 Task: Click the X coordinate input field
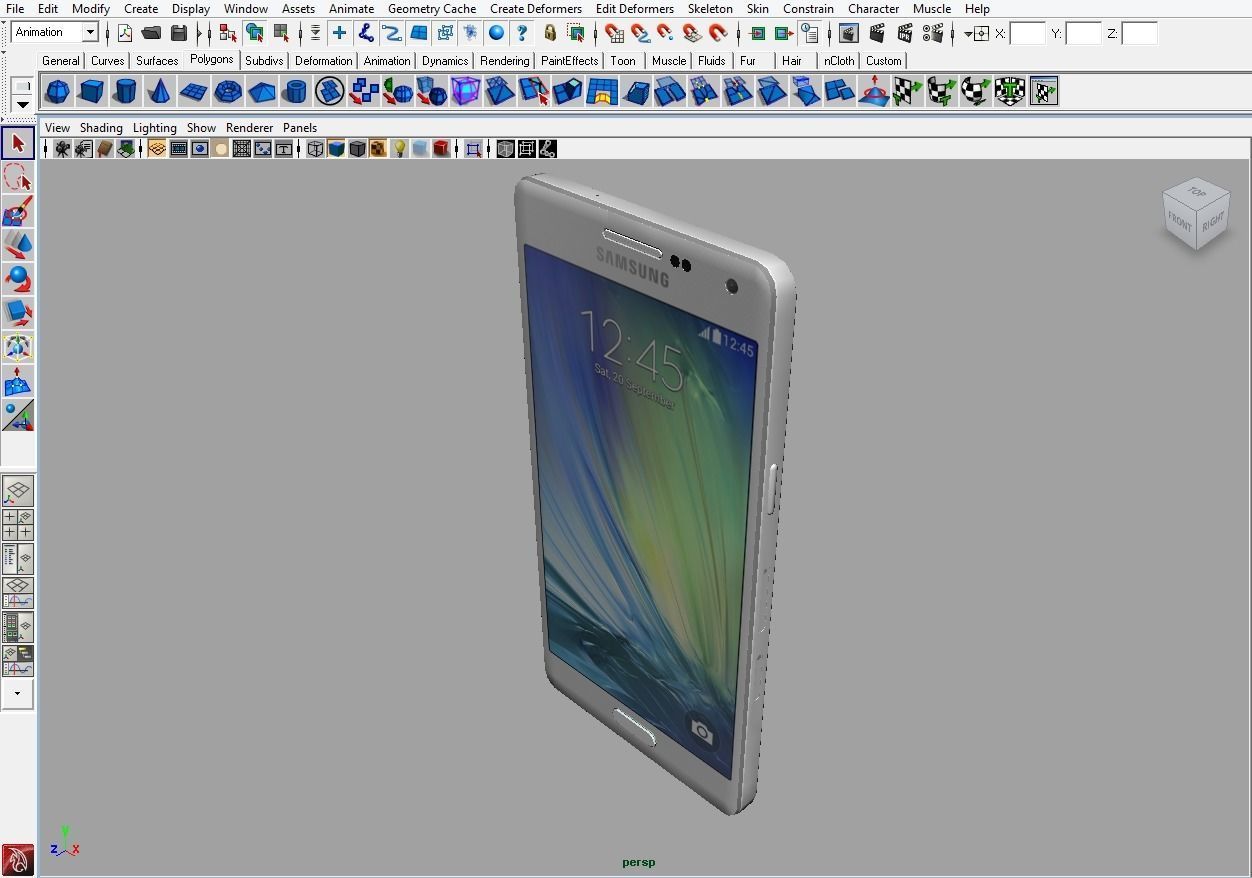tap(1028, 33)
